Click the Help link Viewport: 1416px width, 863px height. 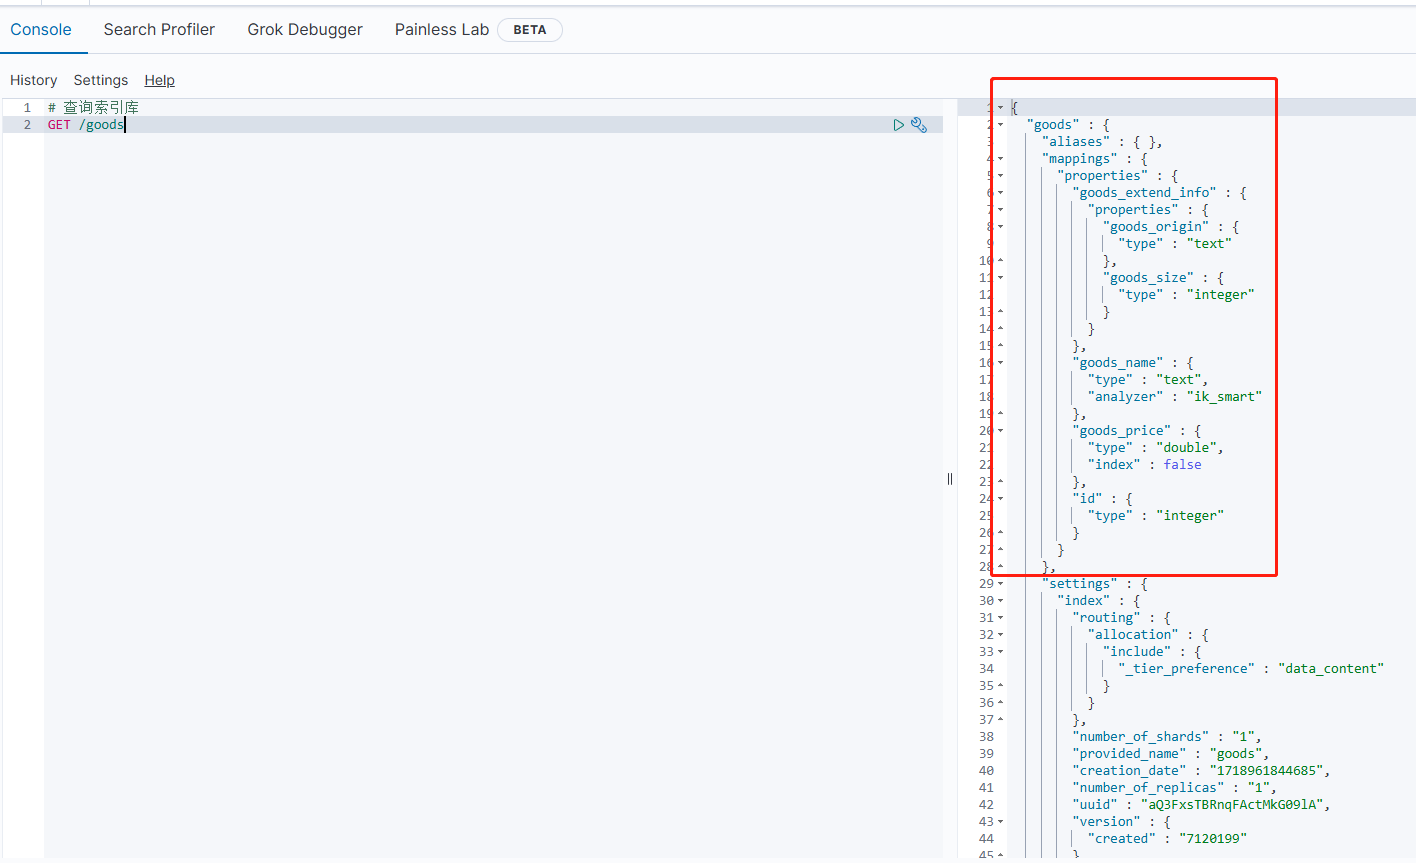tap(159, 80)
